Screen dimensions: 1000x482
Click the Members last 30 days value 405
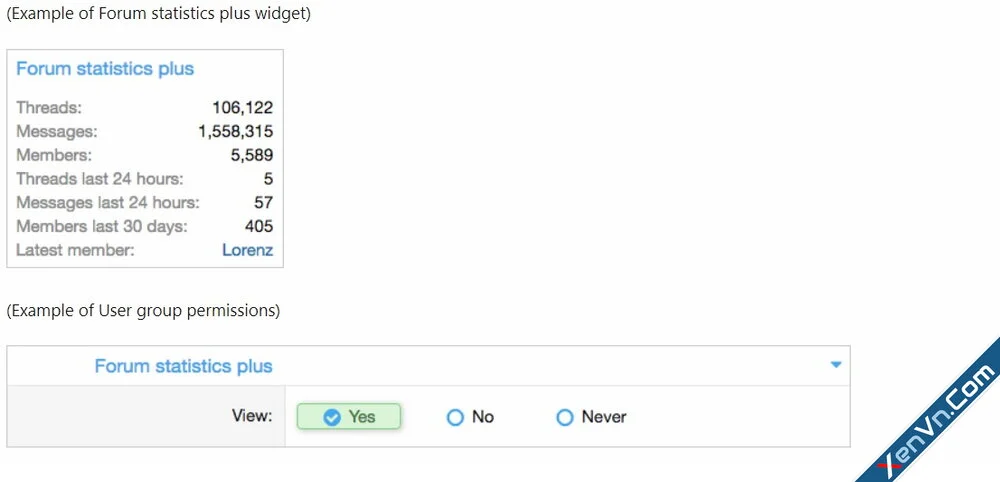[x=259, y=226]
